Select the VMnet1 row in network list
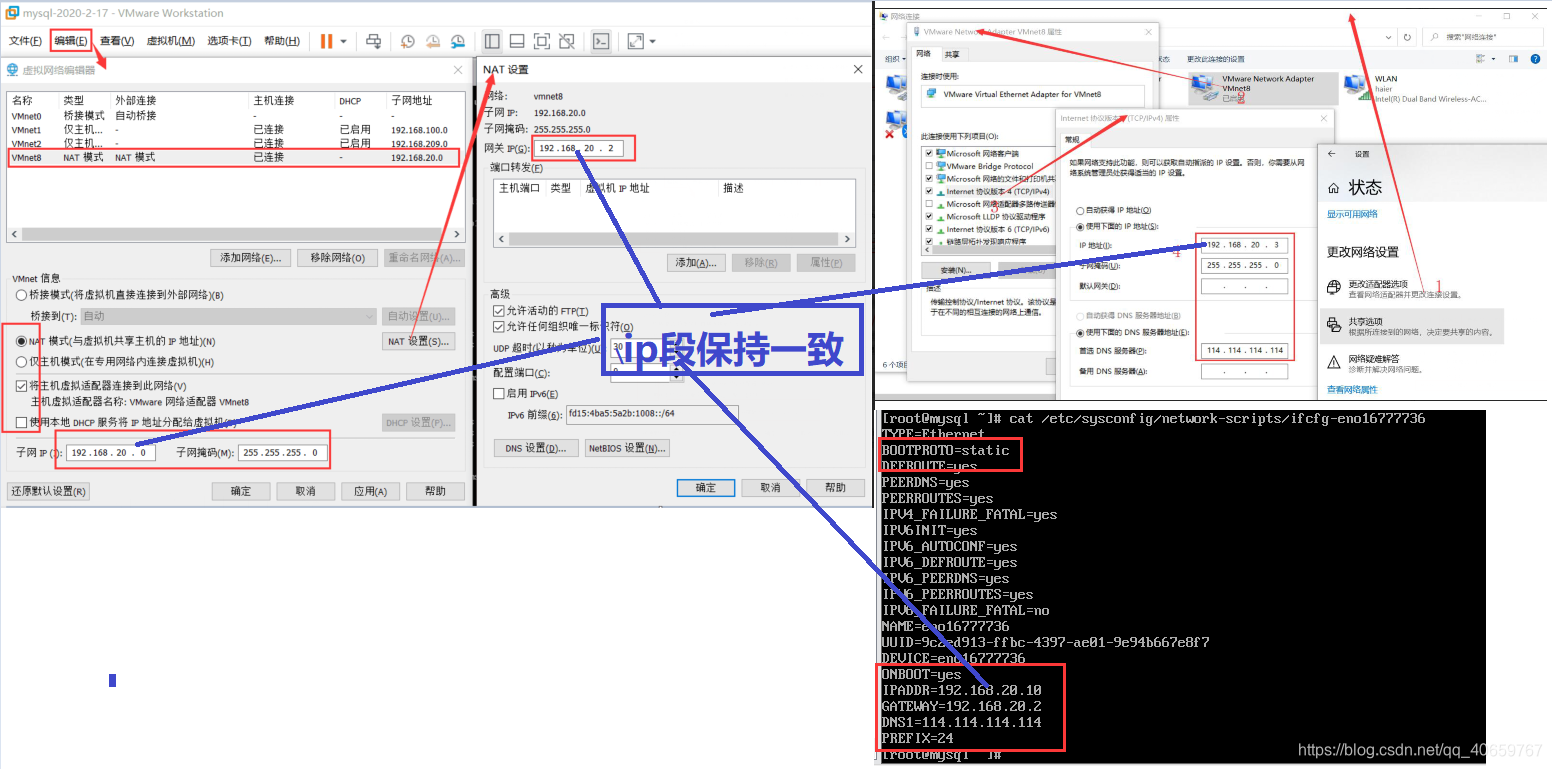The width and height of the screenshot is (1552, 769). 234,130
